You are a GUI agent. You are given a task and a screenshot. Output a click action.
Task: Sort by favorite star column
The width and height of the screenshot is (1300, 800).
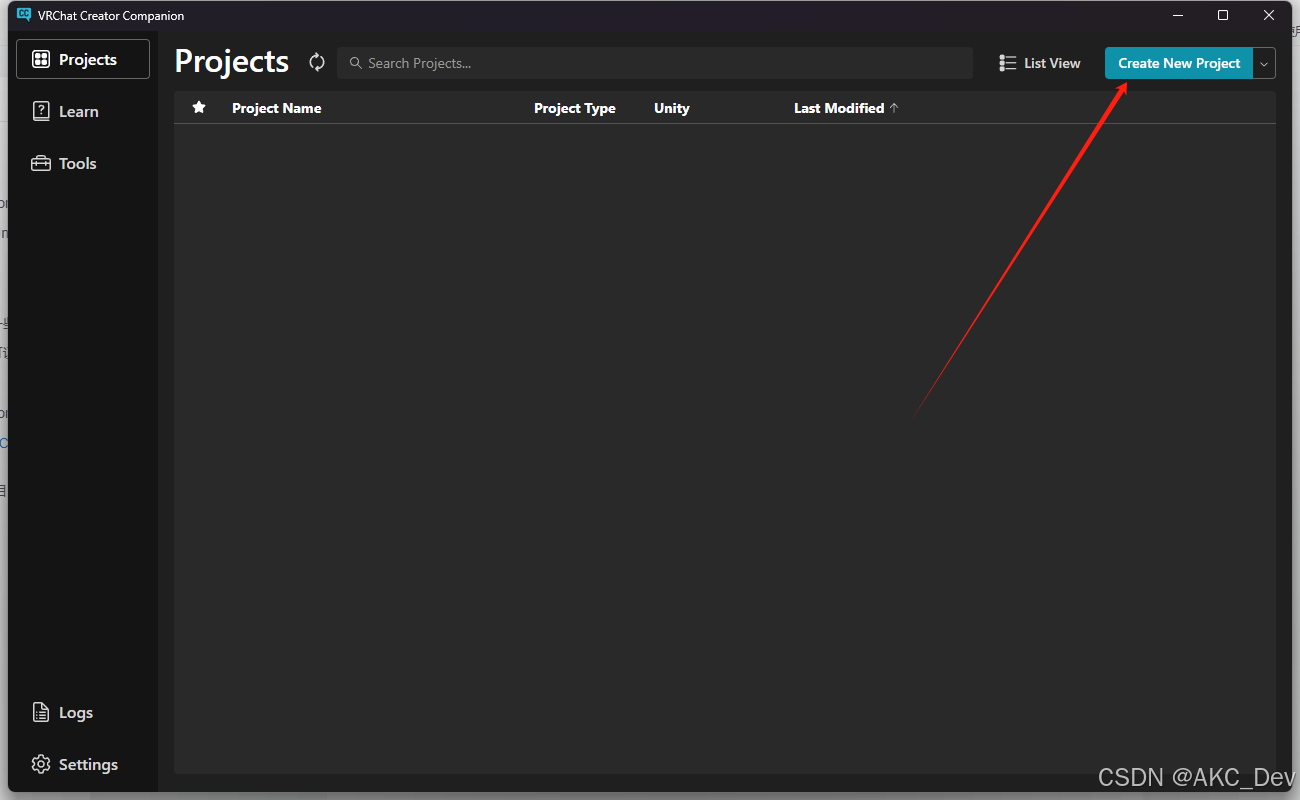(199, 107)
